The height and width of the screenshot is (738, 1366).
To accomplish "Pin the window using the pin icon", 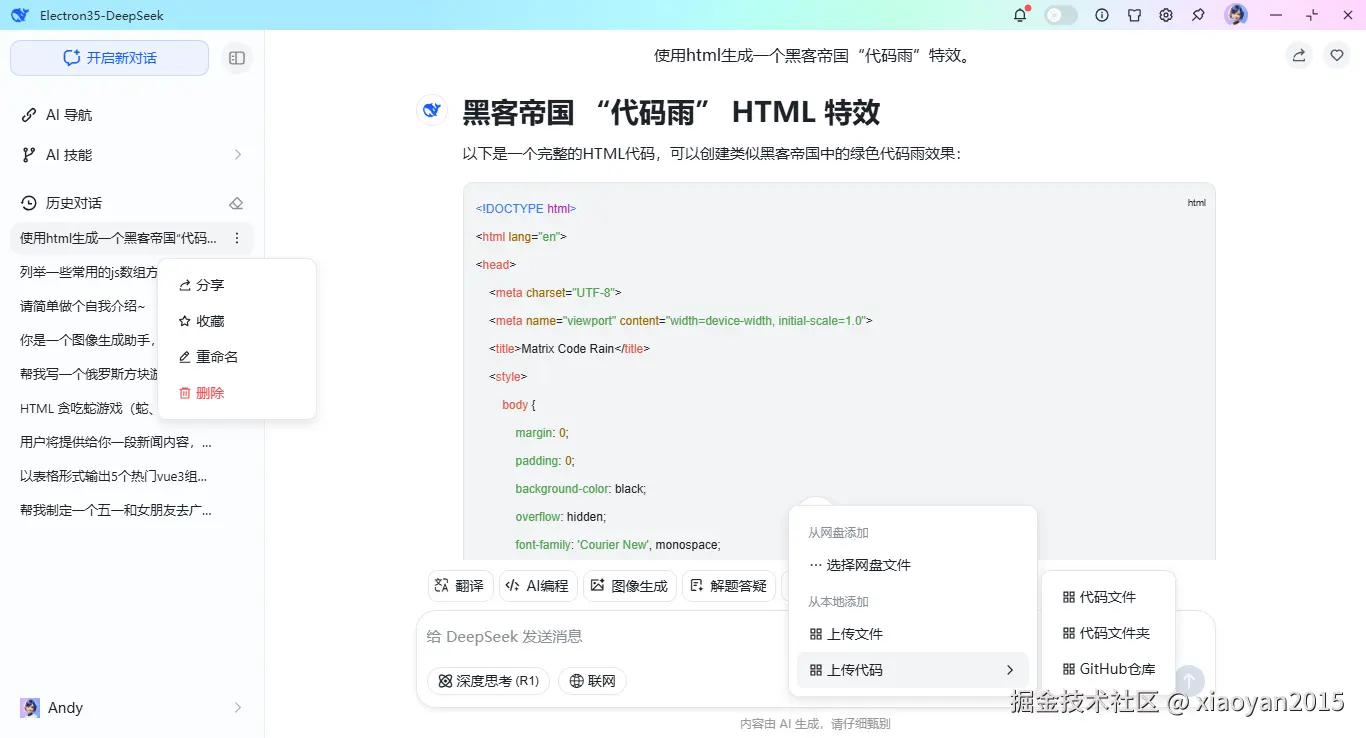I will (1197, 15).
